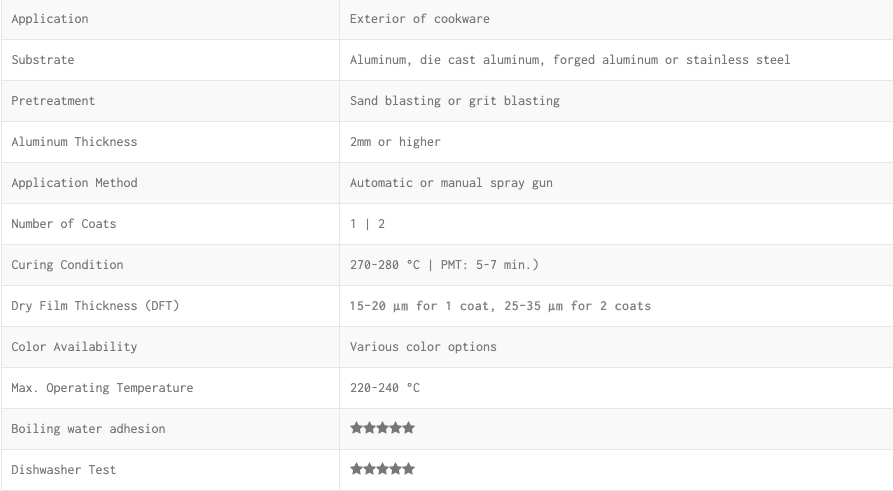Select the aluminum and stainless steel substrate text
The image size is (893, 491).
click(x=570, y=60)
